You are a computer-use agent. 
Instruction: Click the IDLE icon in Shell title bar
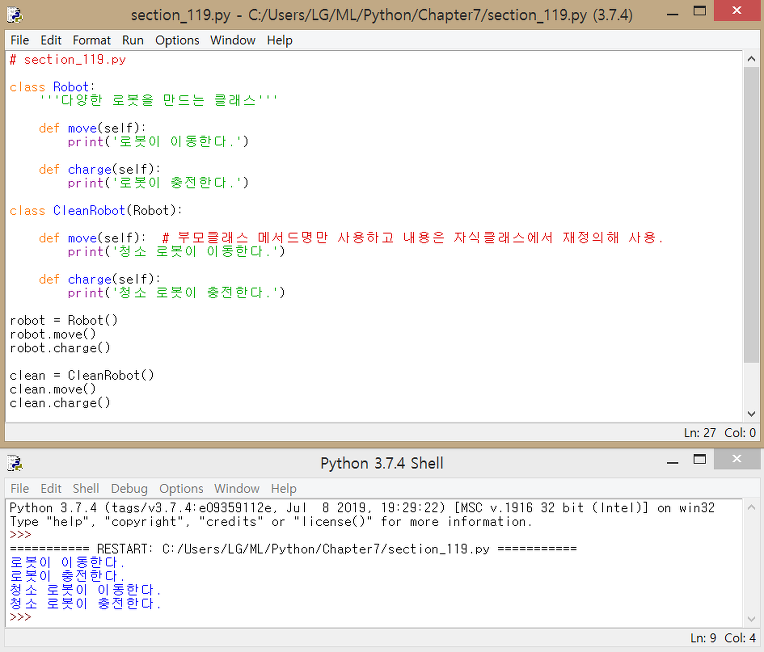pos(15,463)
